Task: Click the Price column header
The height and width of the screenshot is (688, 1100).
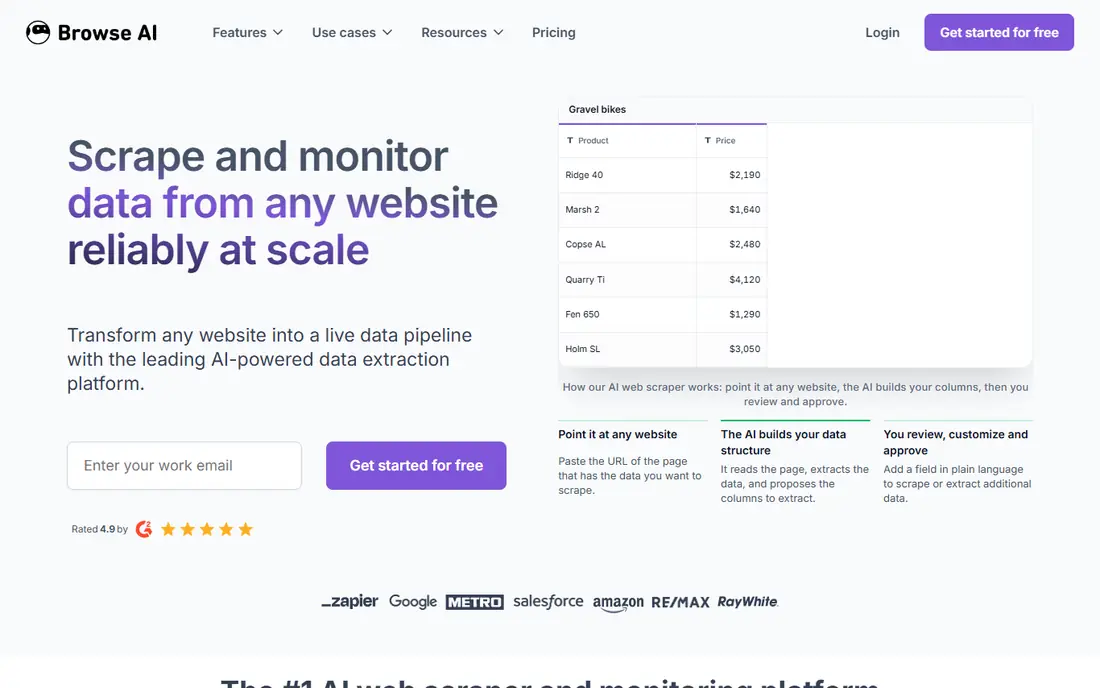Action: pos(732,140)
